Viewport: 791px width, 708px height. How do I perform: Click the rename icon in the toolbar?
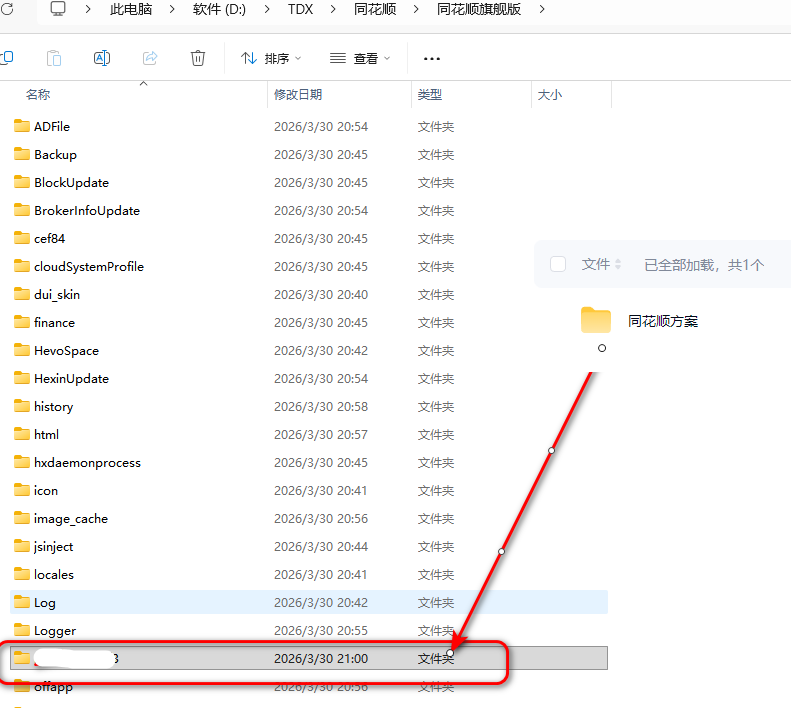coord(102,58)
